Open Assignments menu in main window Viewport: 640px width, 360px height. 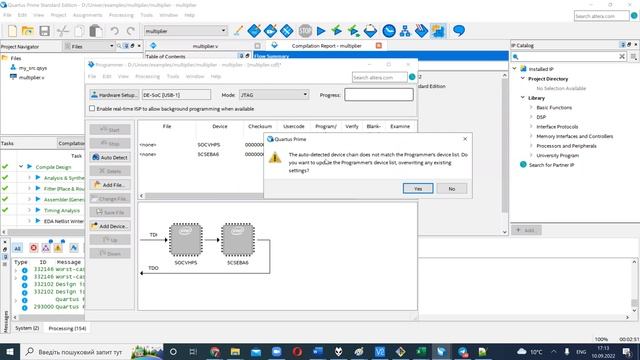click(87, 15)
